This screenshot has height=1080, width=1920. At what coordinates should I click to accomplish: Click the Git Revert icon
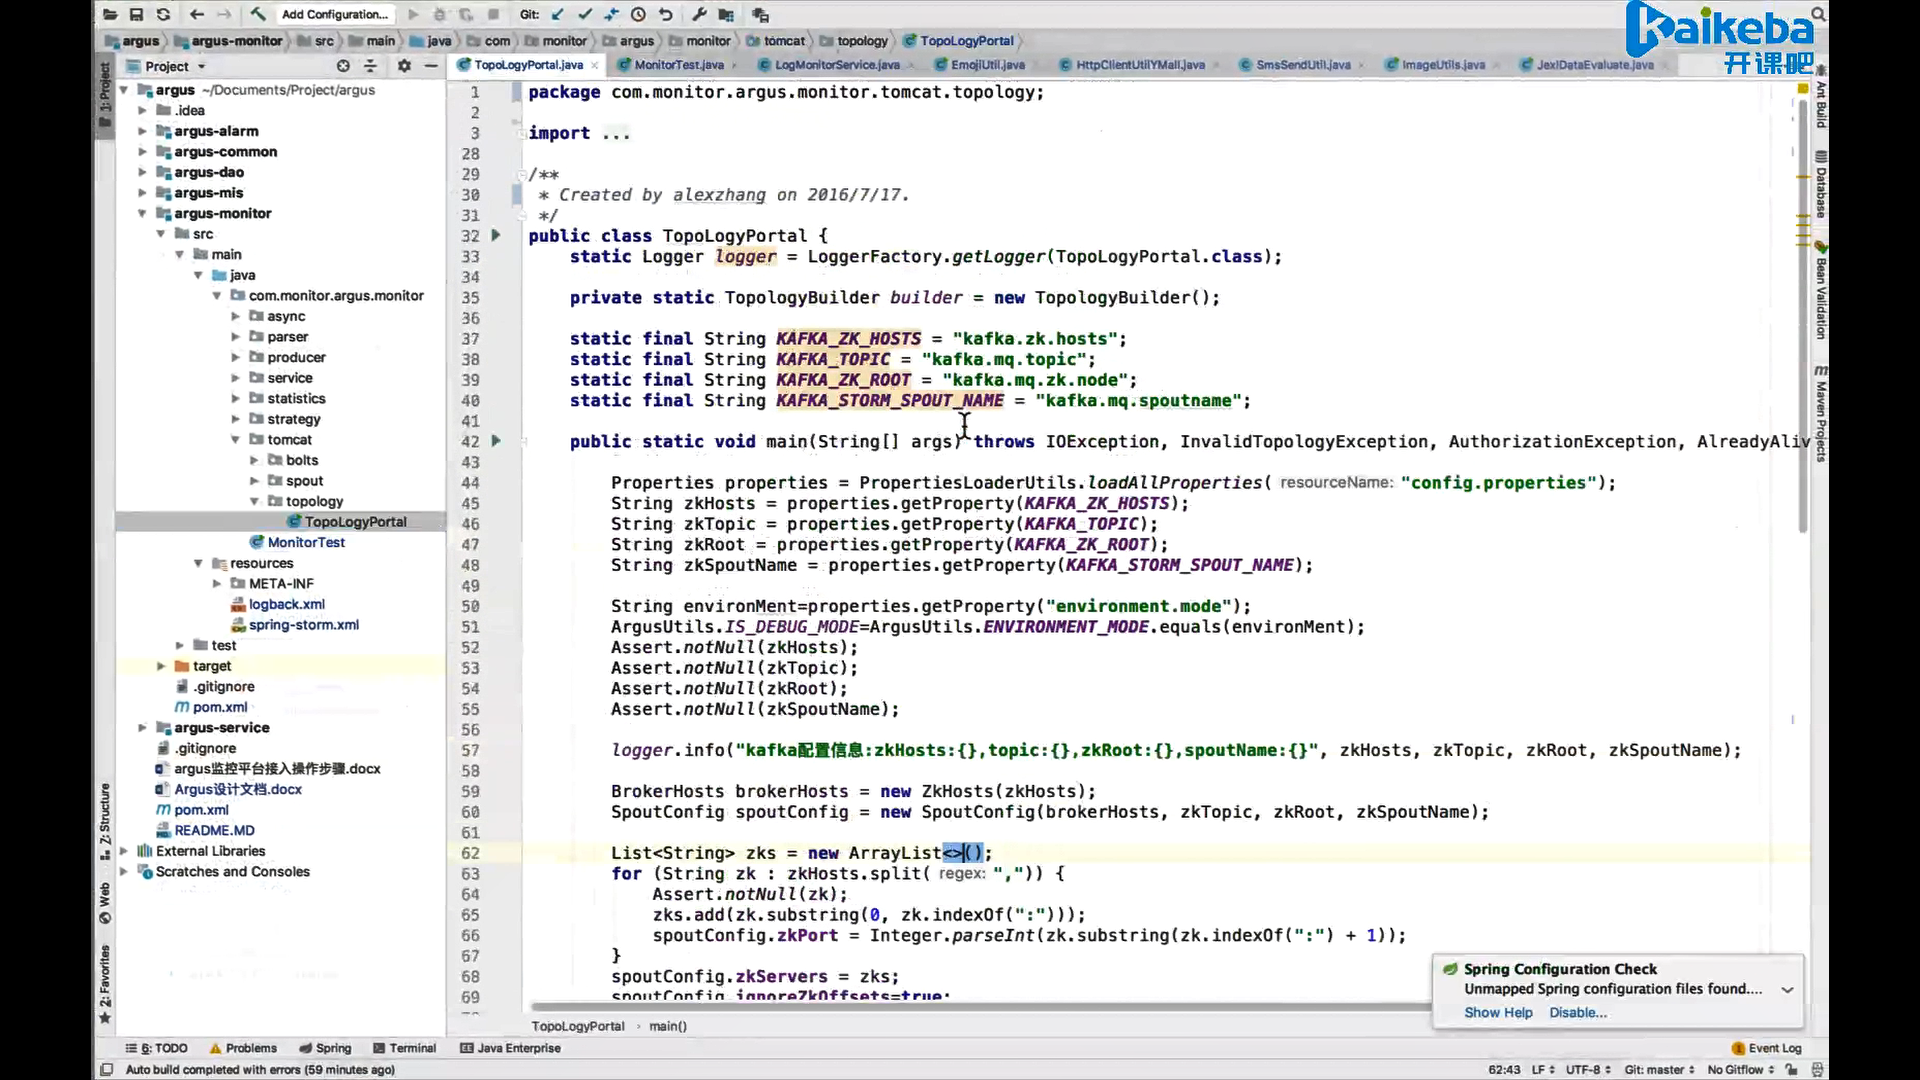666,14
